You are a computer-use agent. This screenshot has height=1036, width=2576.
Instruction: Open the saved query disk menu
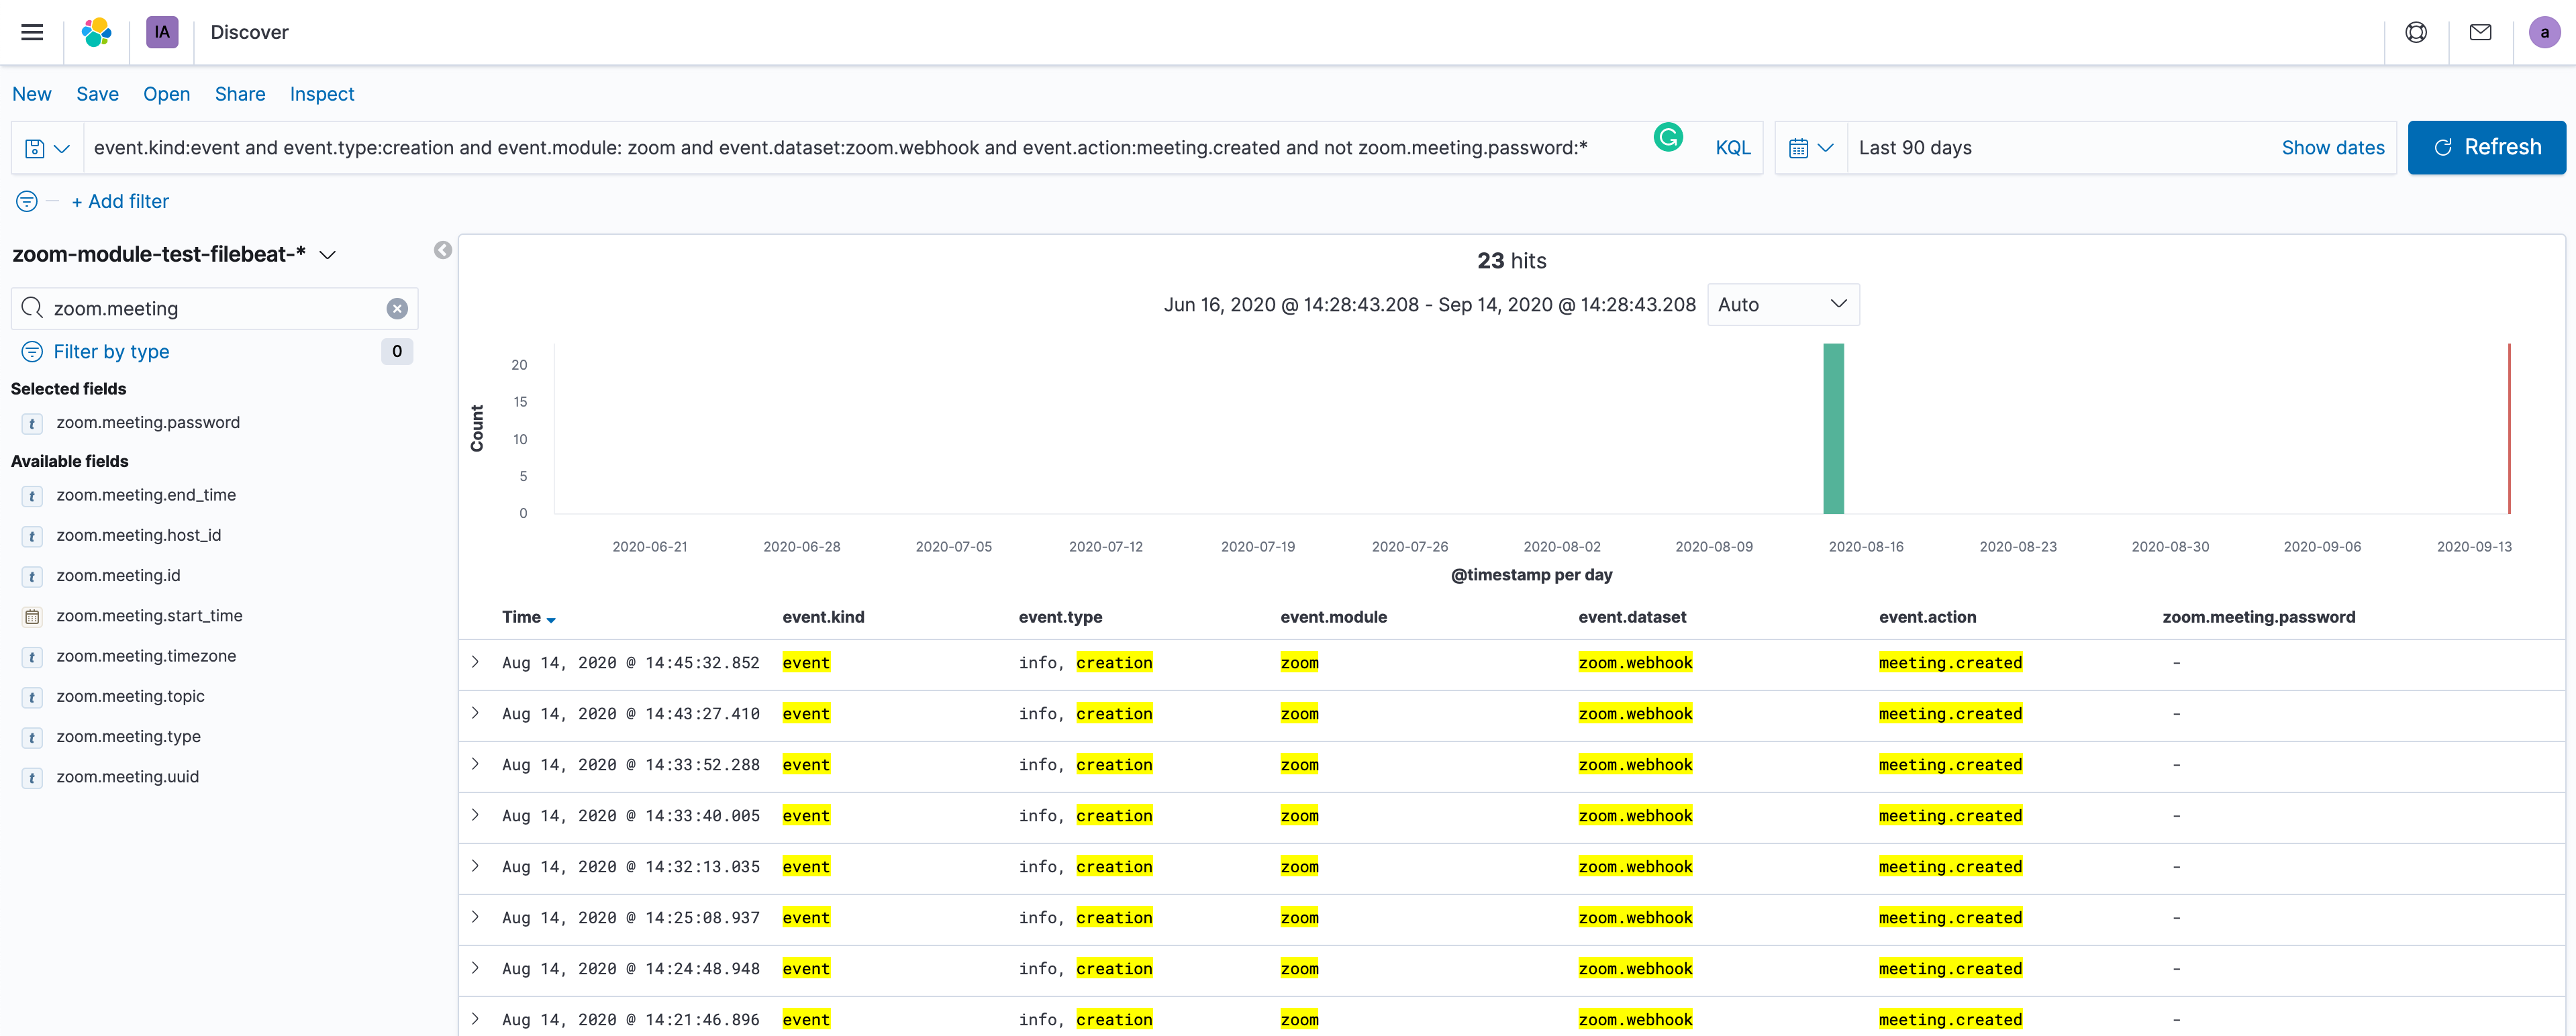point(46,148)
